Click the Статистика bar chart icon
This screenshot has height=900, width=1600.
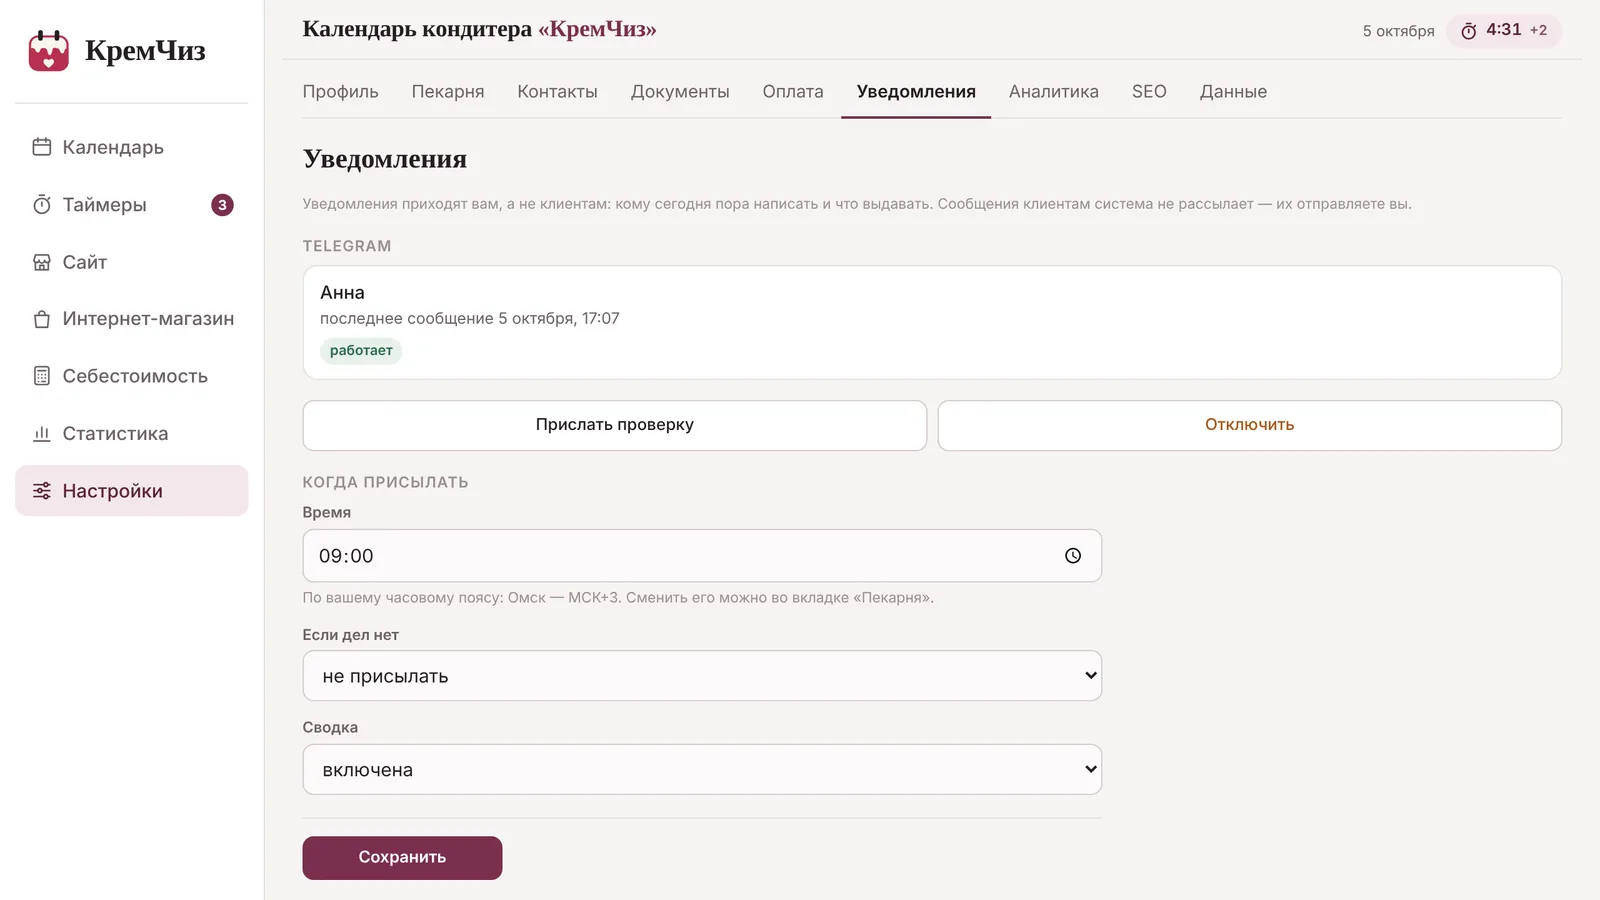(42, 434)
